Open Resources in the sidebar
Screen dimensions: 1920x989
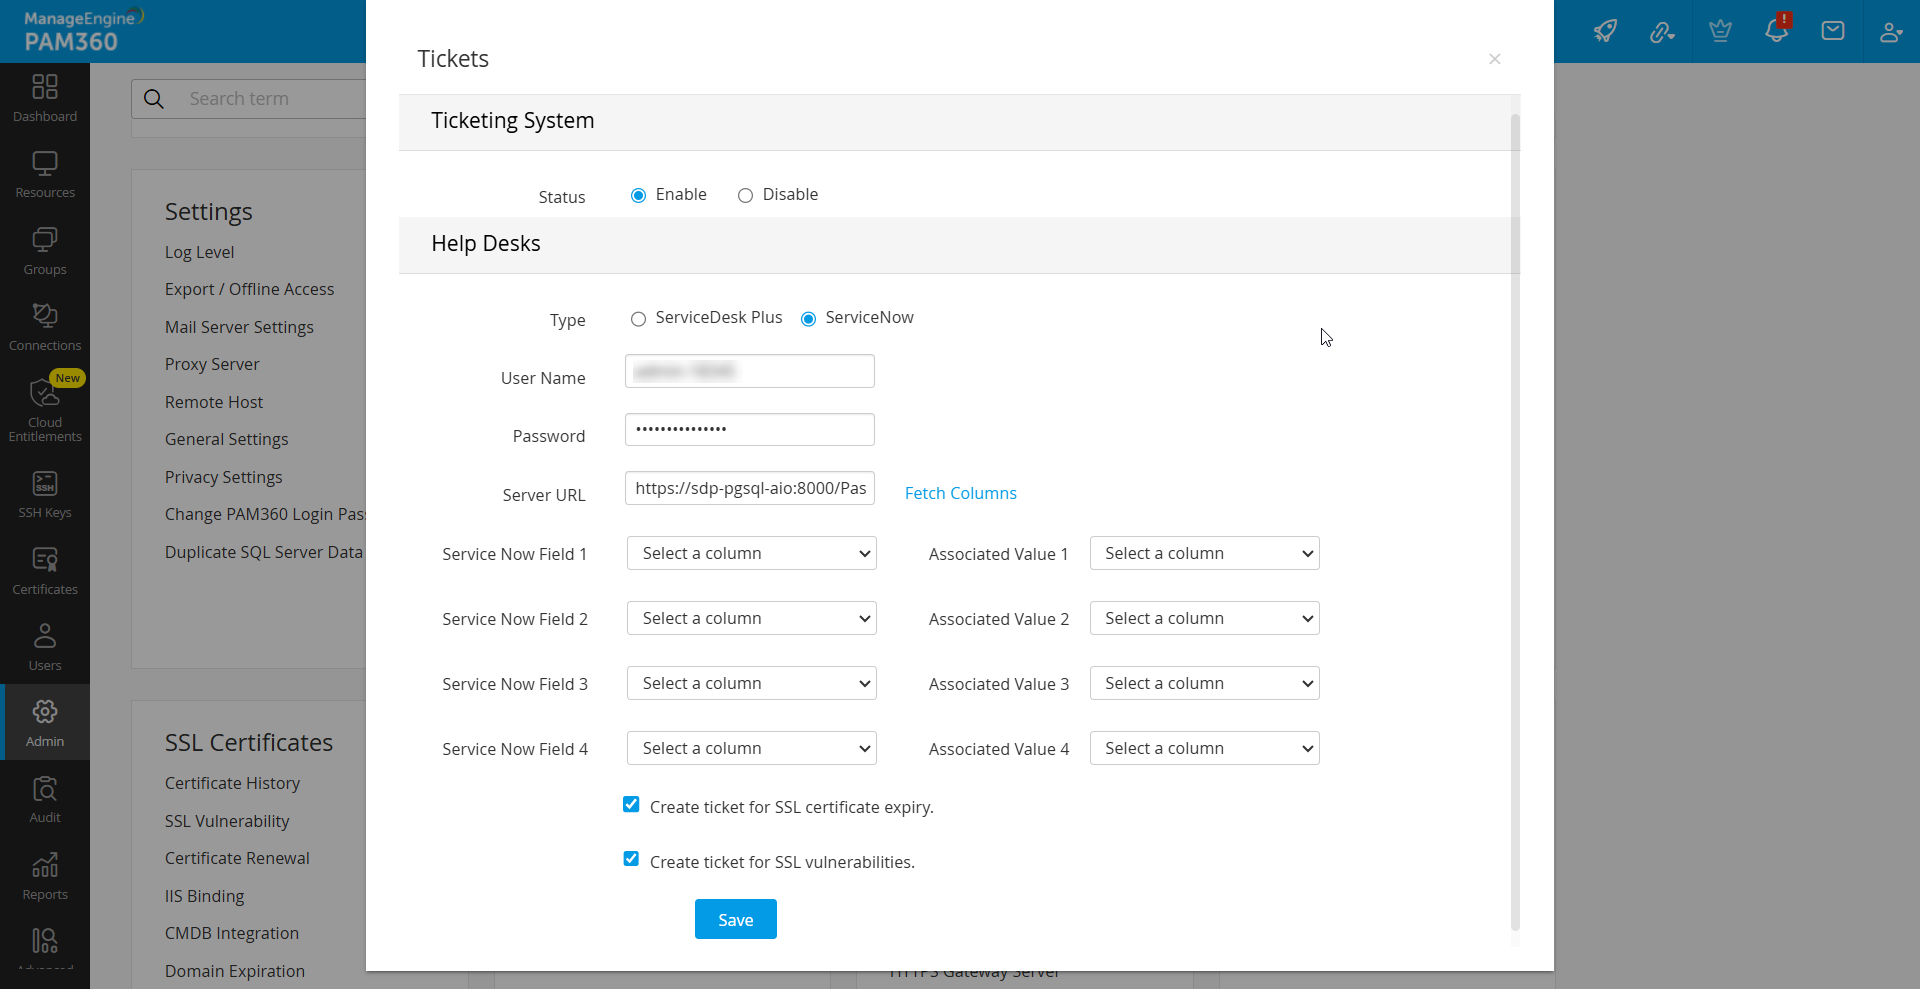click(45, 174)
